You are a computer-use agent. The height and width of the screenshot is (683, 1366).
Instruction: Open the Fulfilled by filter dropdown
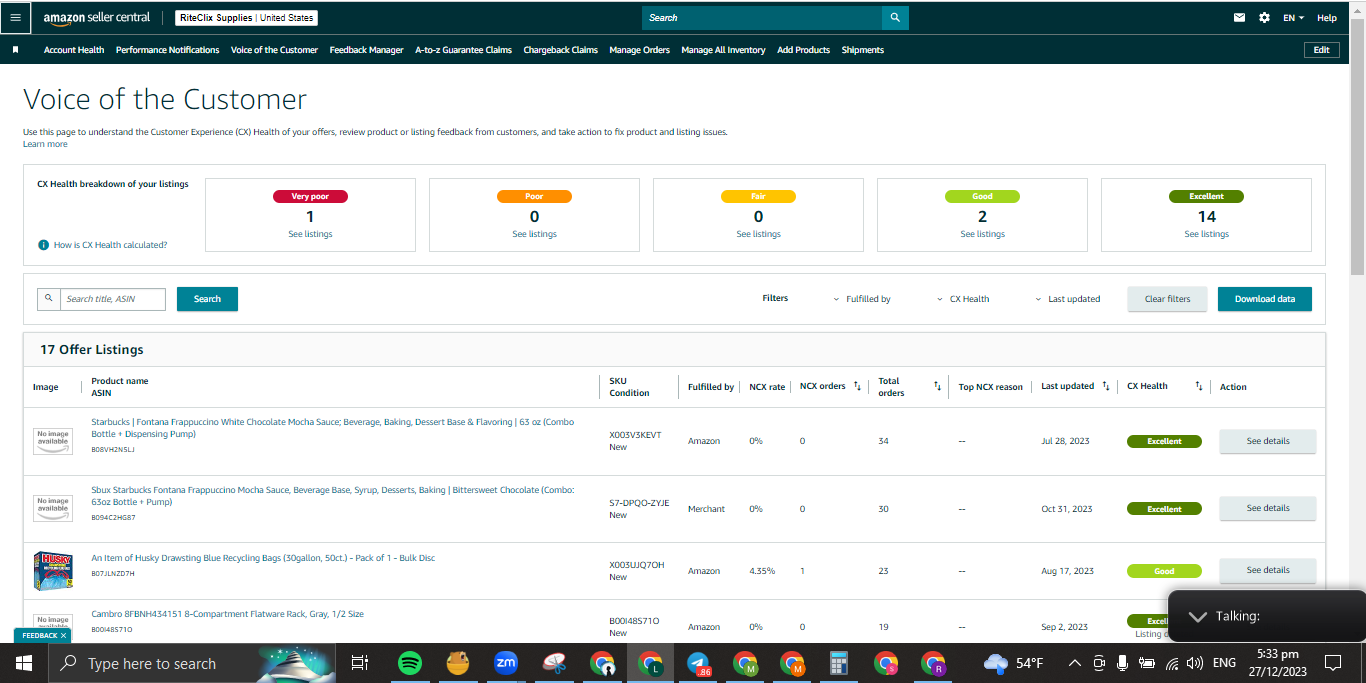click(862, 299)
